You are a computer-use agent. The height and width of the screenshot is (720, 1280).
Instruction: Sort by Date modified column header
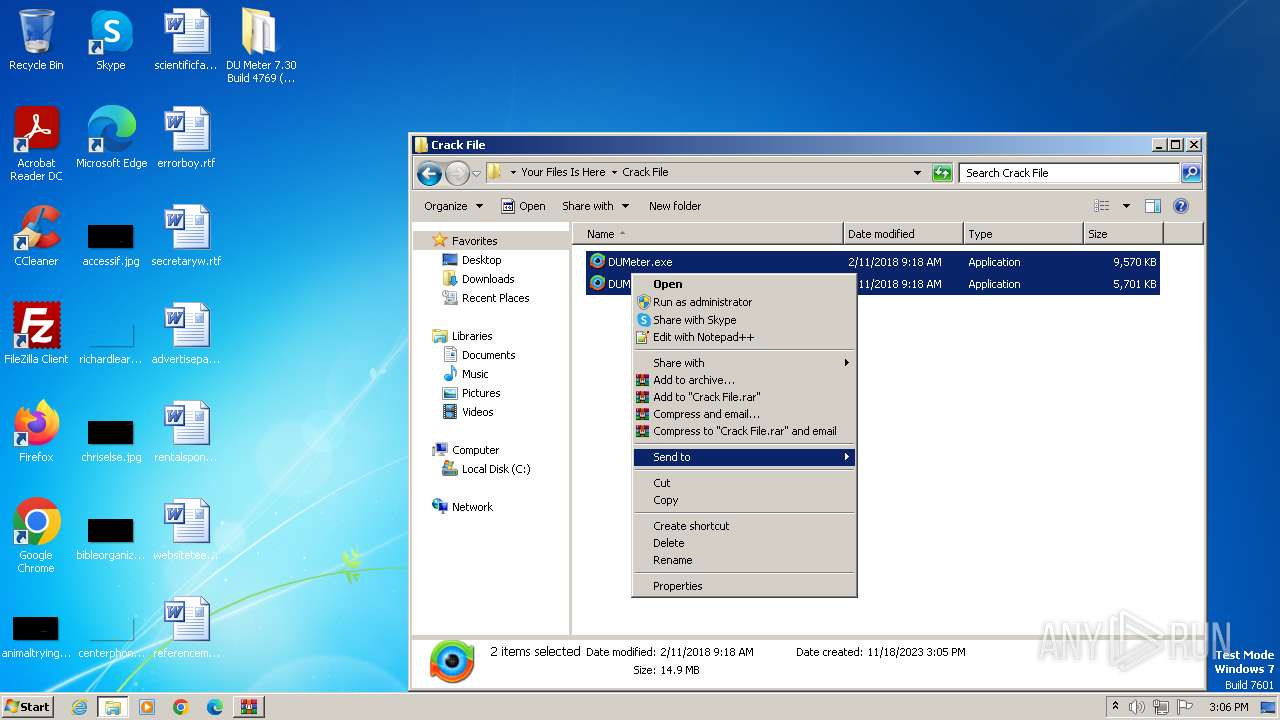click(x=904, y=234)
